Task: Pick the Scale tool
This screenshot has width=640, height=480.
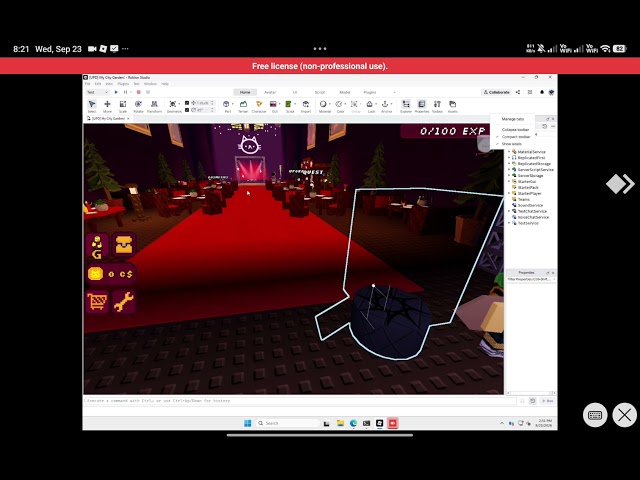Action: [123, 106]
